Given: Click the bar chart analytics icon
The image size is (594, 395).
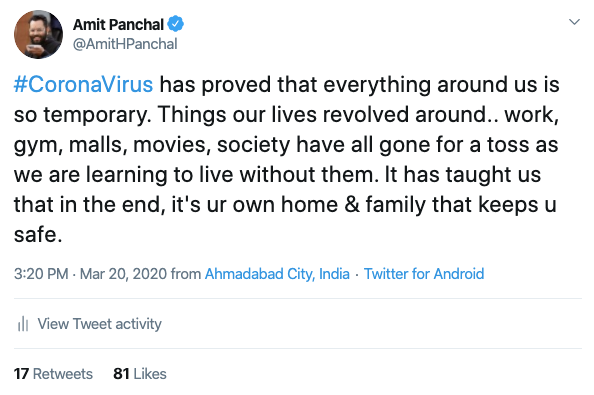Looking at the screenshot, I should tap(23, 324).
